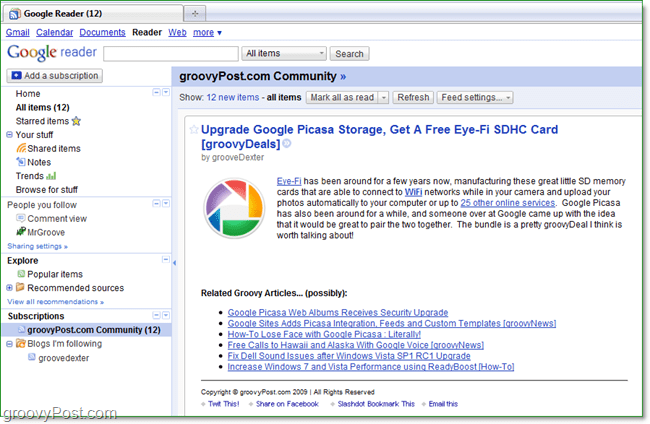Image resolution: width=650 pixels, height=424 pixels.
Task: Open People you follow options dropdown arrow
Action: click(166, 203)
